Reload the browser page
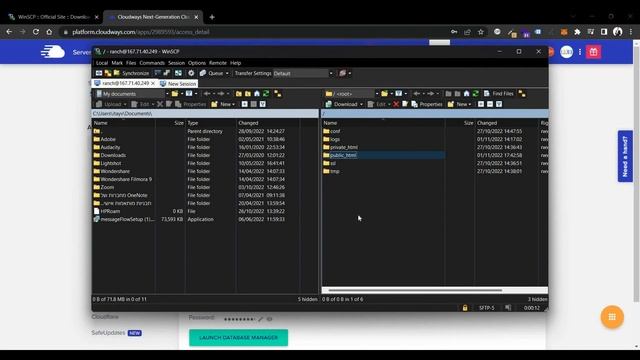 (x=36, y=31)
